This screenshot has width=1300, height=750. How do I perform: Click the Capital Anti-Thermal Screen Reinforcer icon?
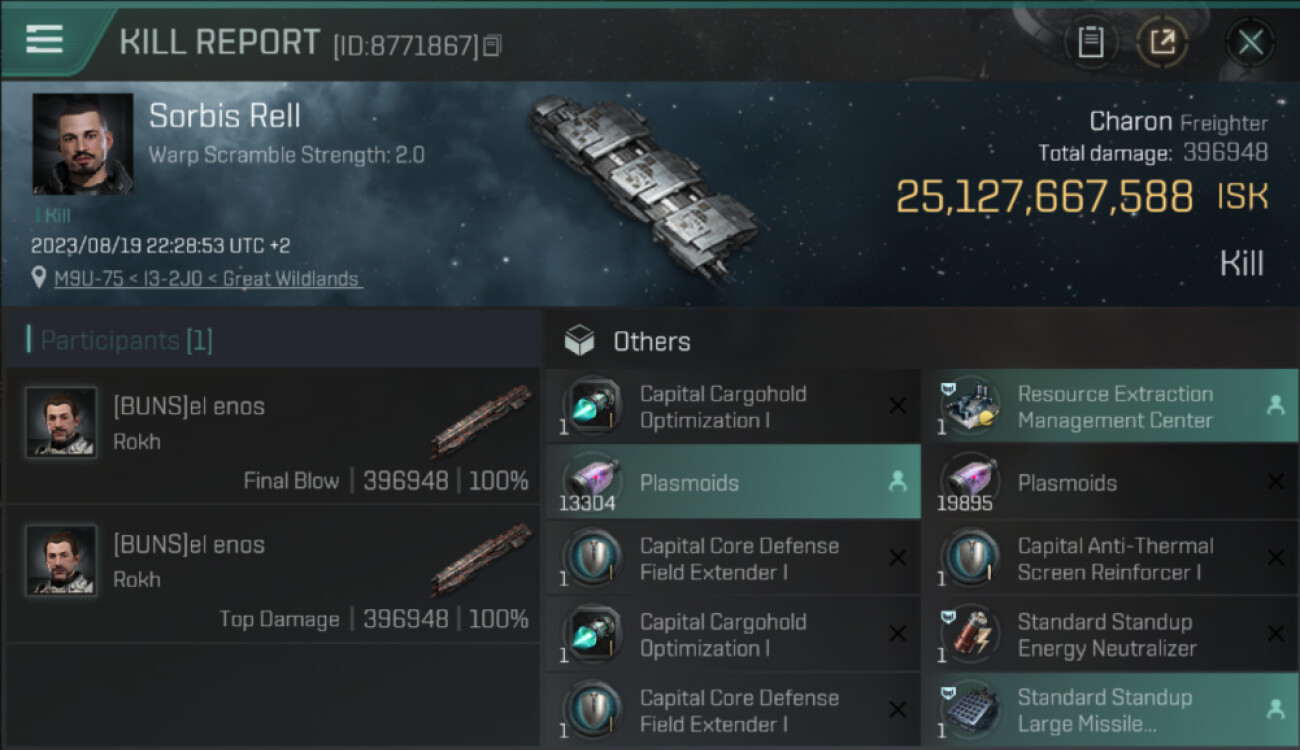(x=970, y=558)
